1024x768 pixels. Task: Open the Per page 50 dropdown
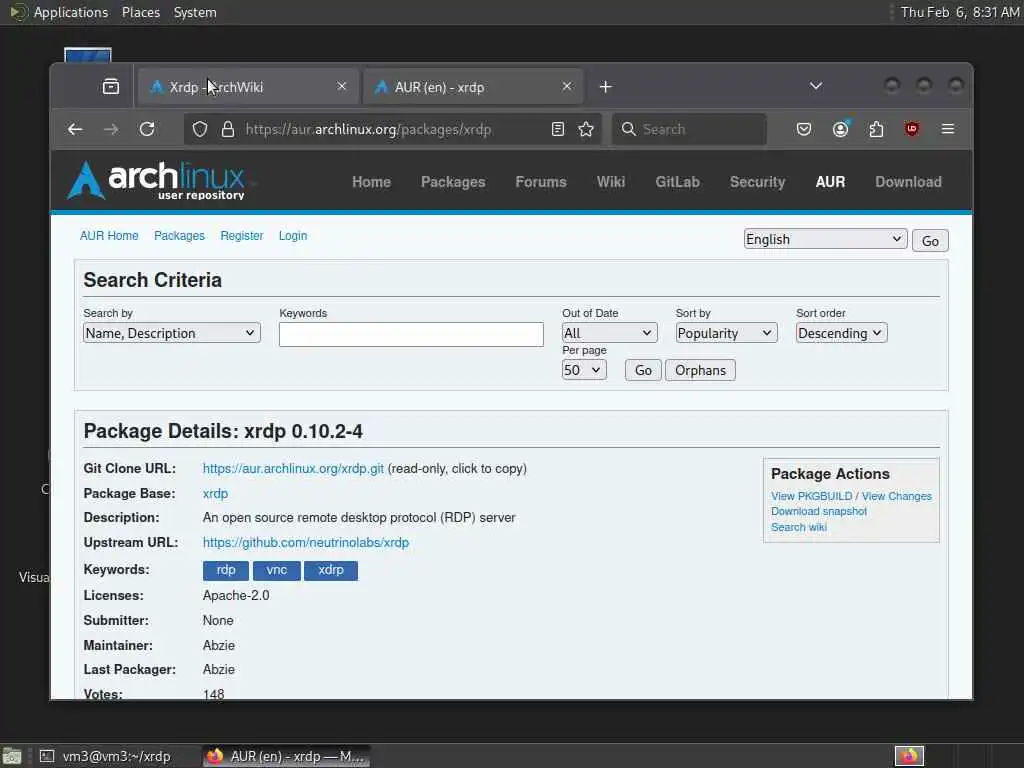point(584,370)
